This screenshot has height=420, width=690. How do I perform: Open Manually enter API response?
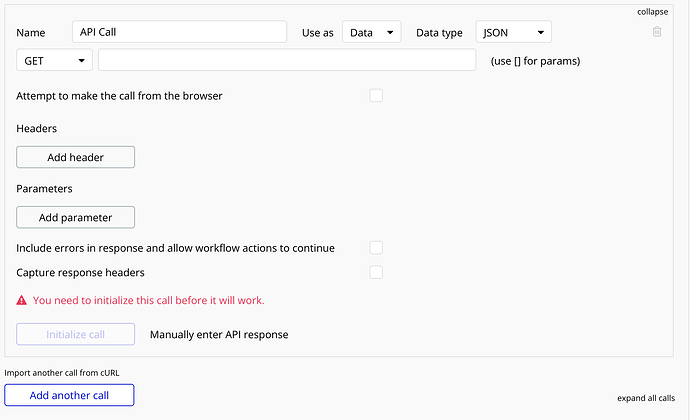(x=219, y=334)
